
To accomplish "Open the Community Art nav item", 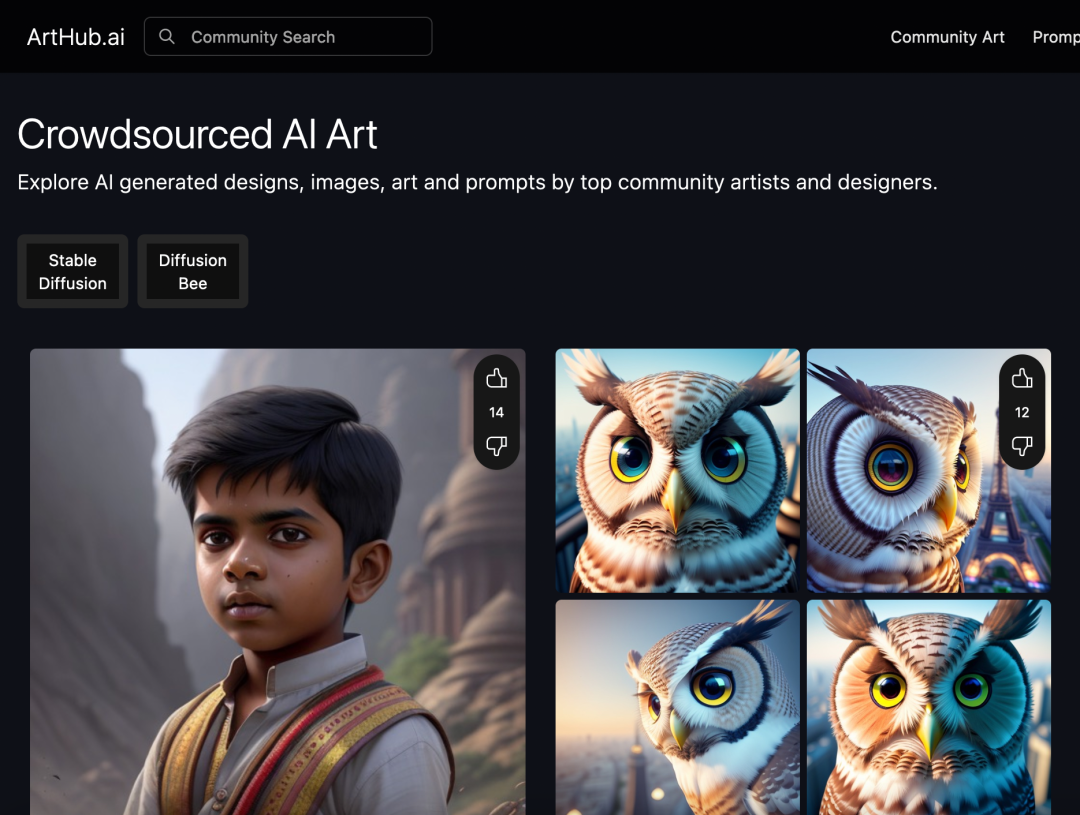I will pos(947,37).
